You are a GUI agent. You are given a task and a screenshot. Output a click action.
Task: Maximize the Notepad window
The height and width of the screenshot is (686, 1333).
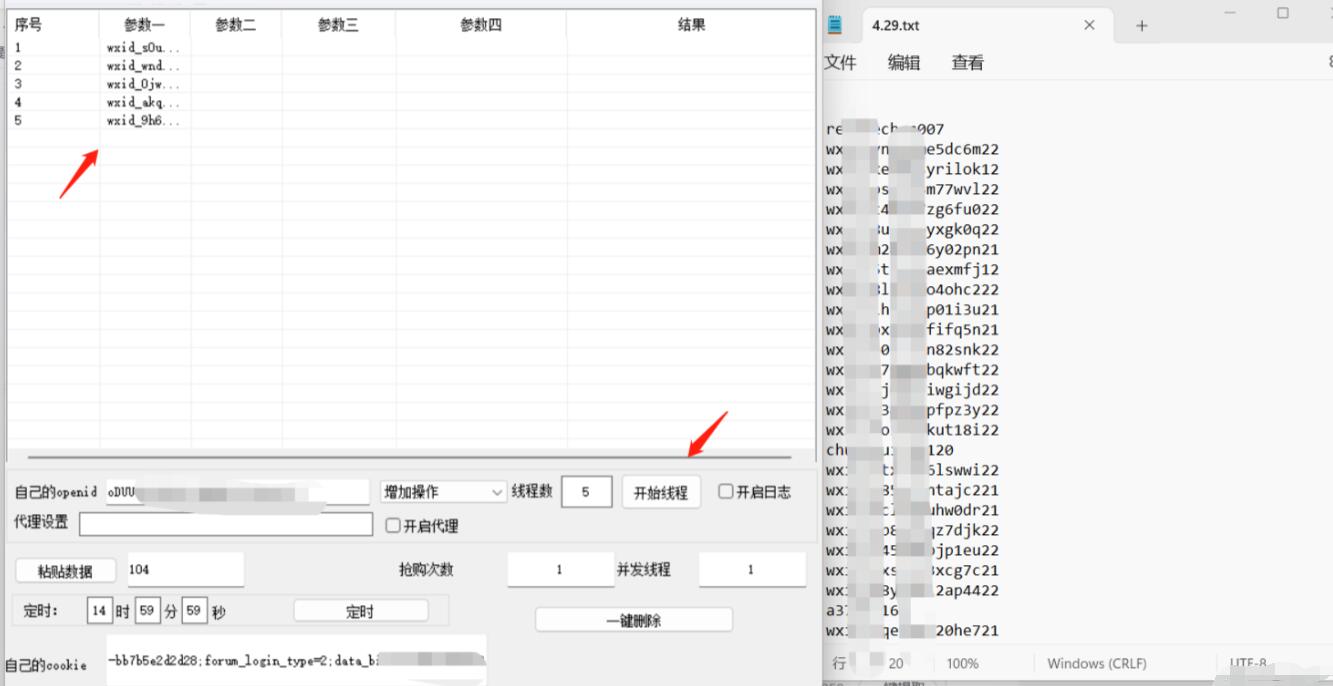1283,13
